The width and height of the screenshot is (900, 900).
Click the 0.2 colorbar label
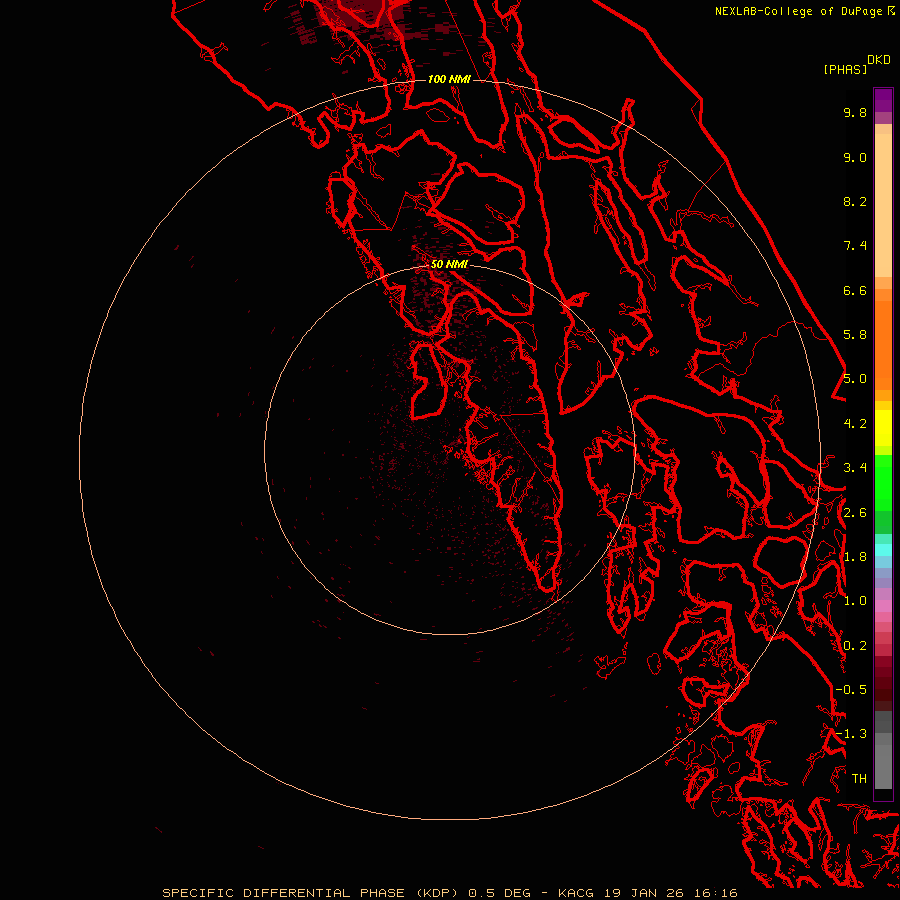click(x=855, y=646)
